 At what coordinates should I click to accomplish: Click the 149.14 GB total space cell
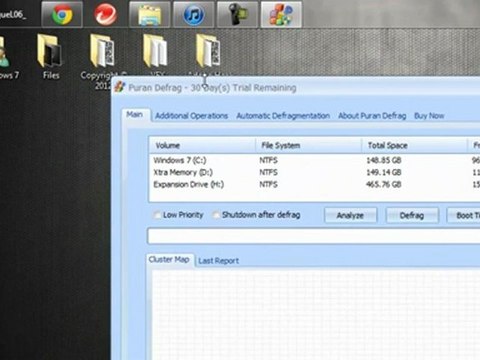tap(384, 172)
